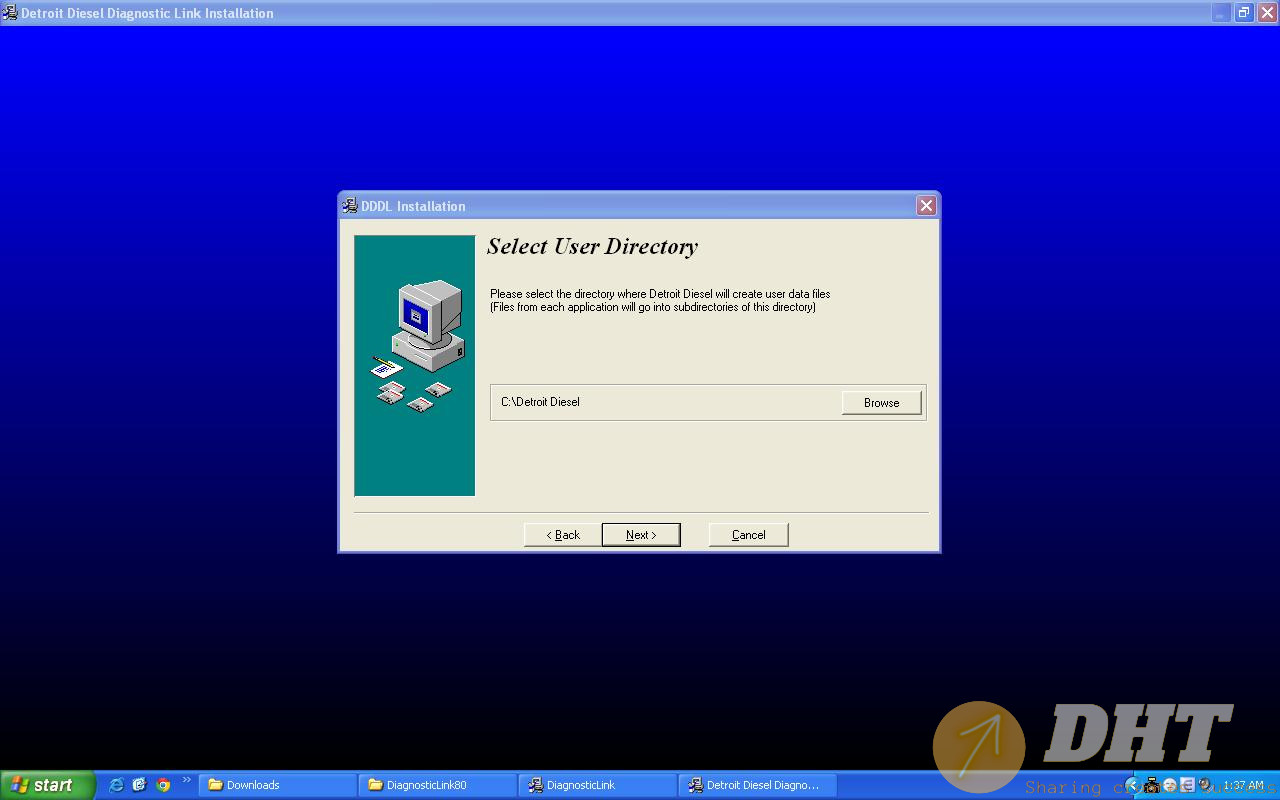The height and width of the screenshot is (800, 1280).
Task: Select Detroit Diesel Diagnostic taskbar button
Action: tap(757, 785)
